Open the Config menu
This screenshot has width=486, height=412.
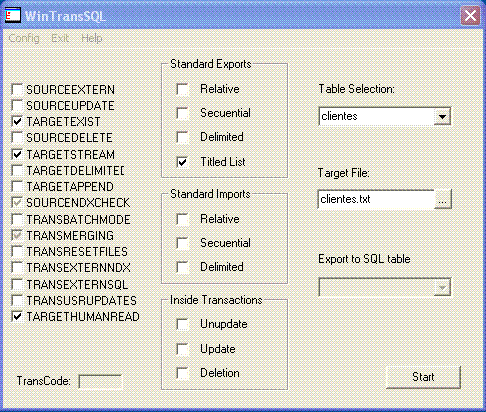point(24,38)
